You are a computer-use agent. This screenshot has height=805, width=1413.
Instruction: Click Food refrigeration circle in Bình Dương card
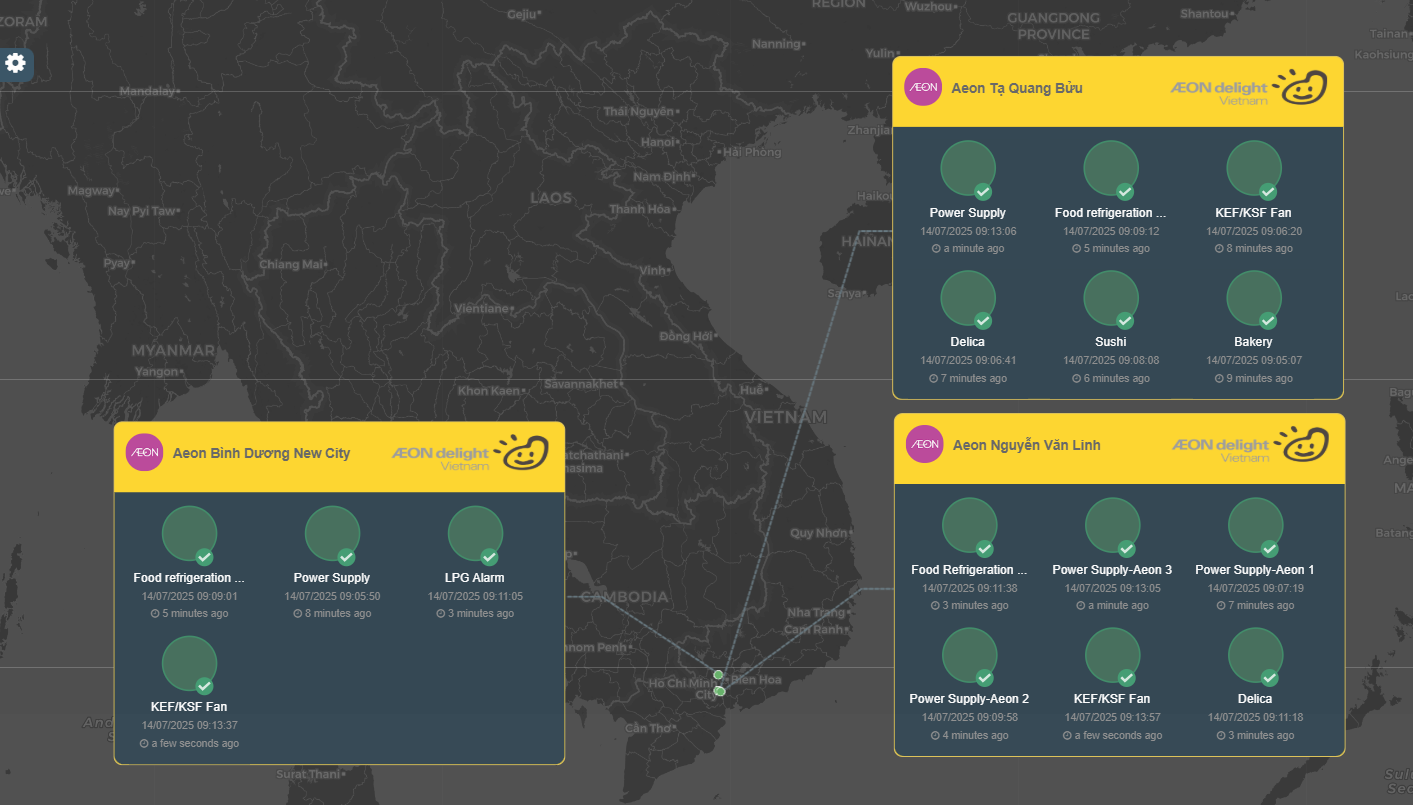(x=190, y=533)
